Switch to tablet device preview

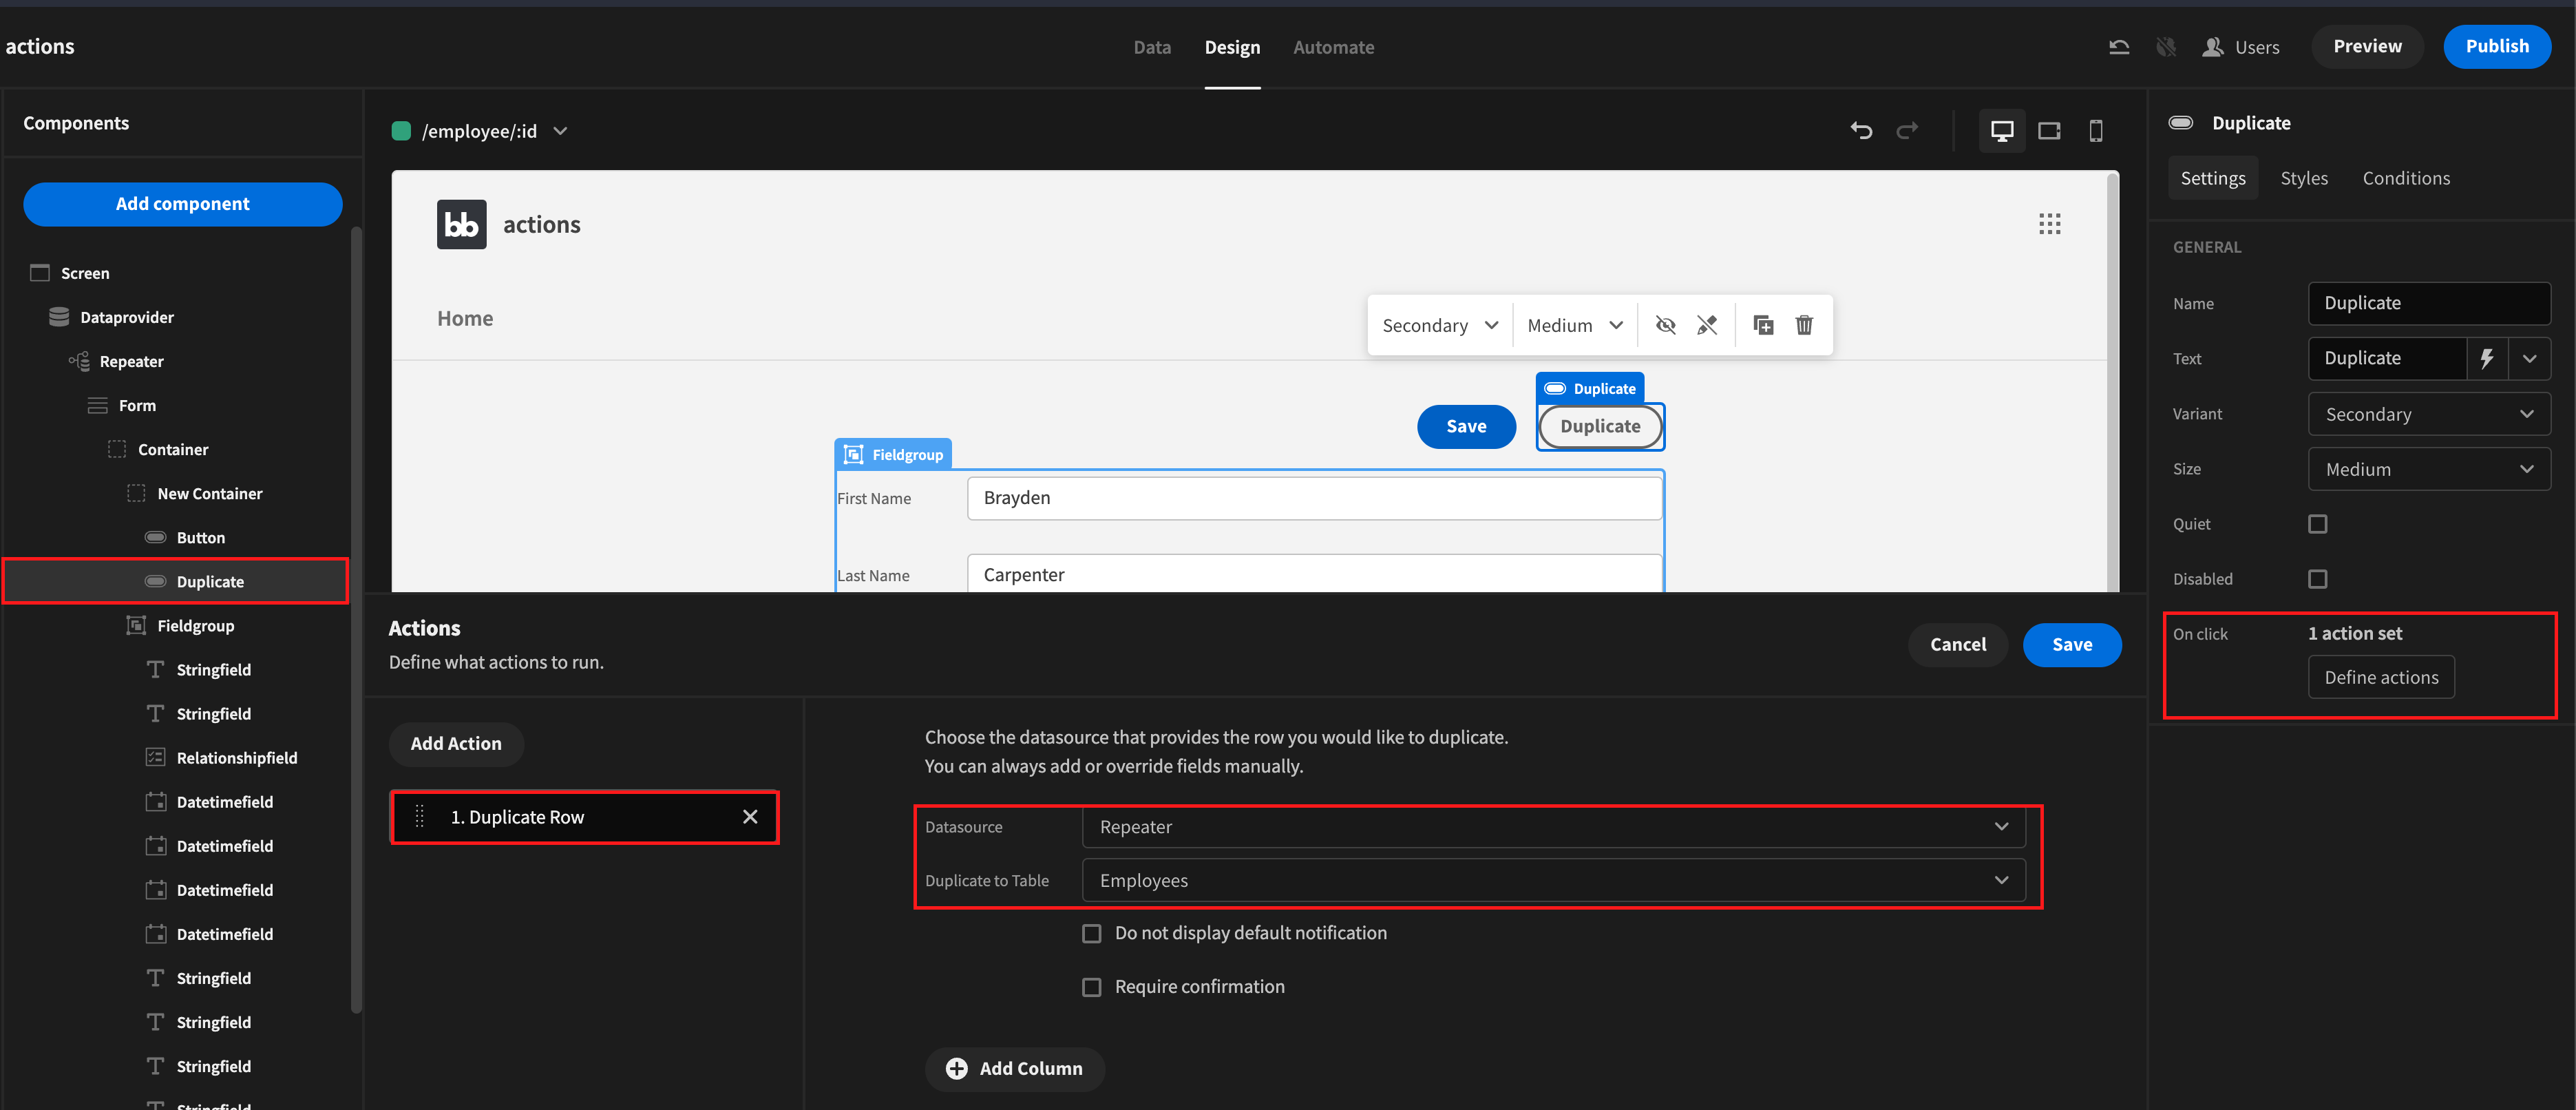coord(2048,131)
